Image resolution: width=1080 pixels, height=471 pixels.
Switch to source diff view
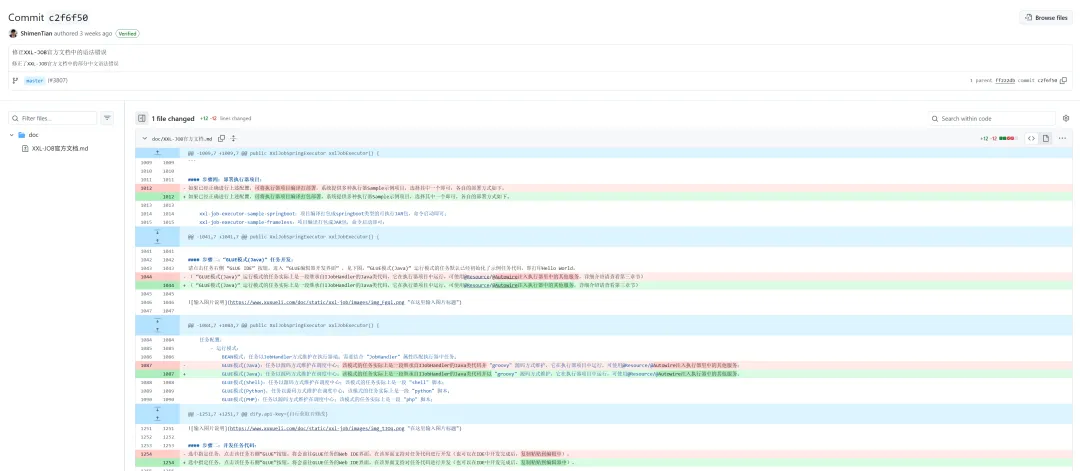[x=1031, y=138]
